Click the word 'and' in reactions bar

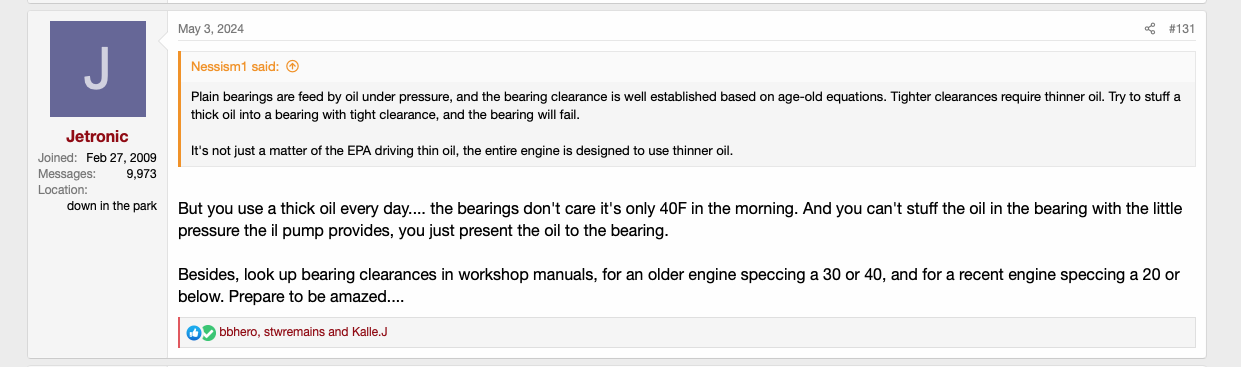point(338,332)
